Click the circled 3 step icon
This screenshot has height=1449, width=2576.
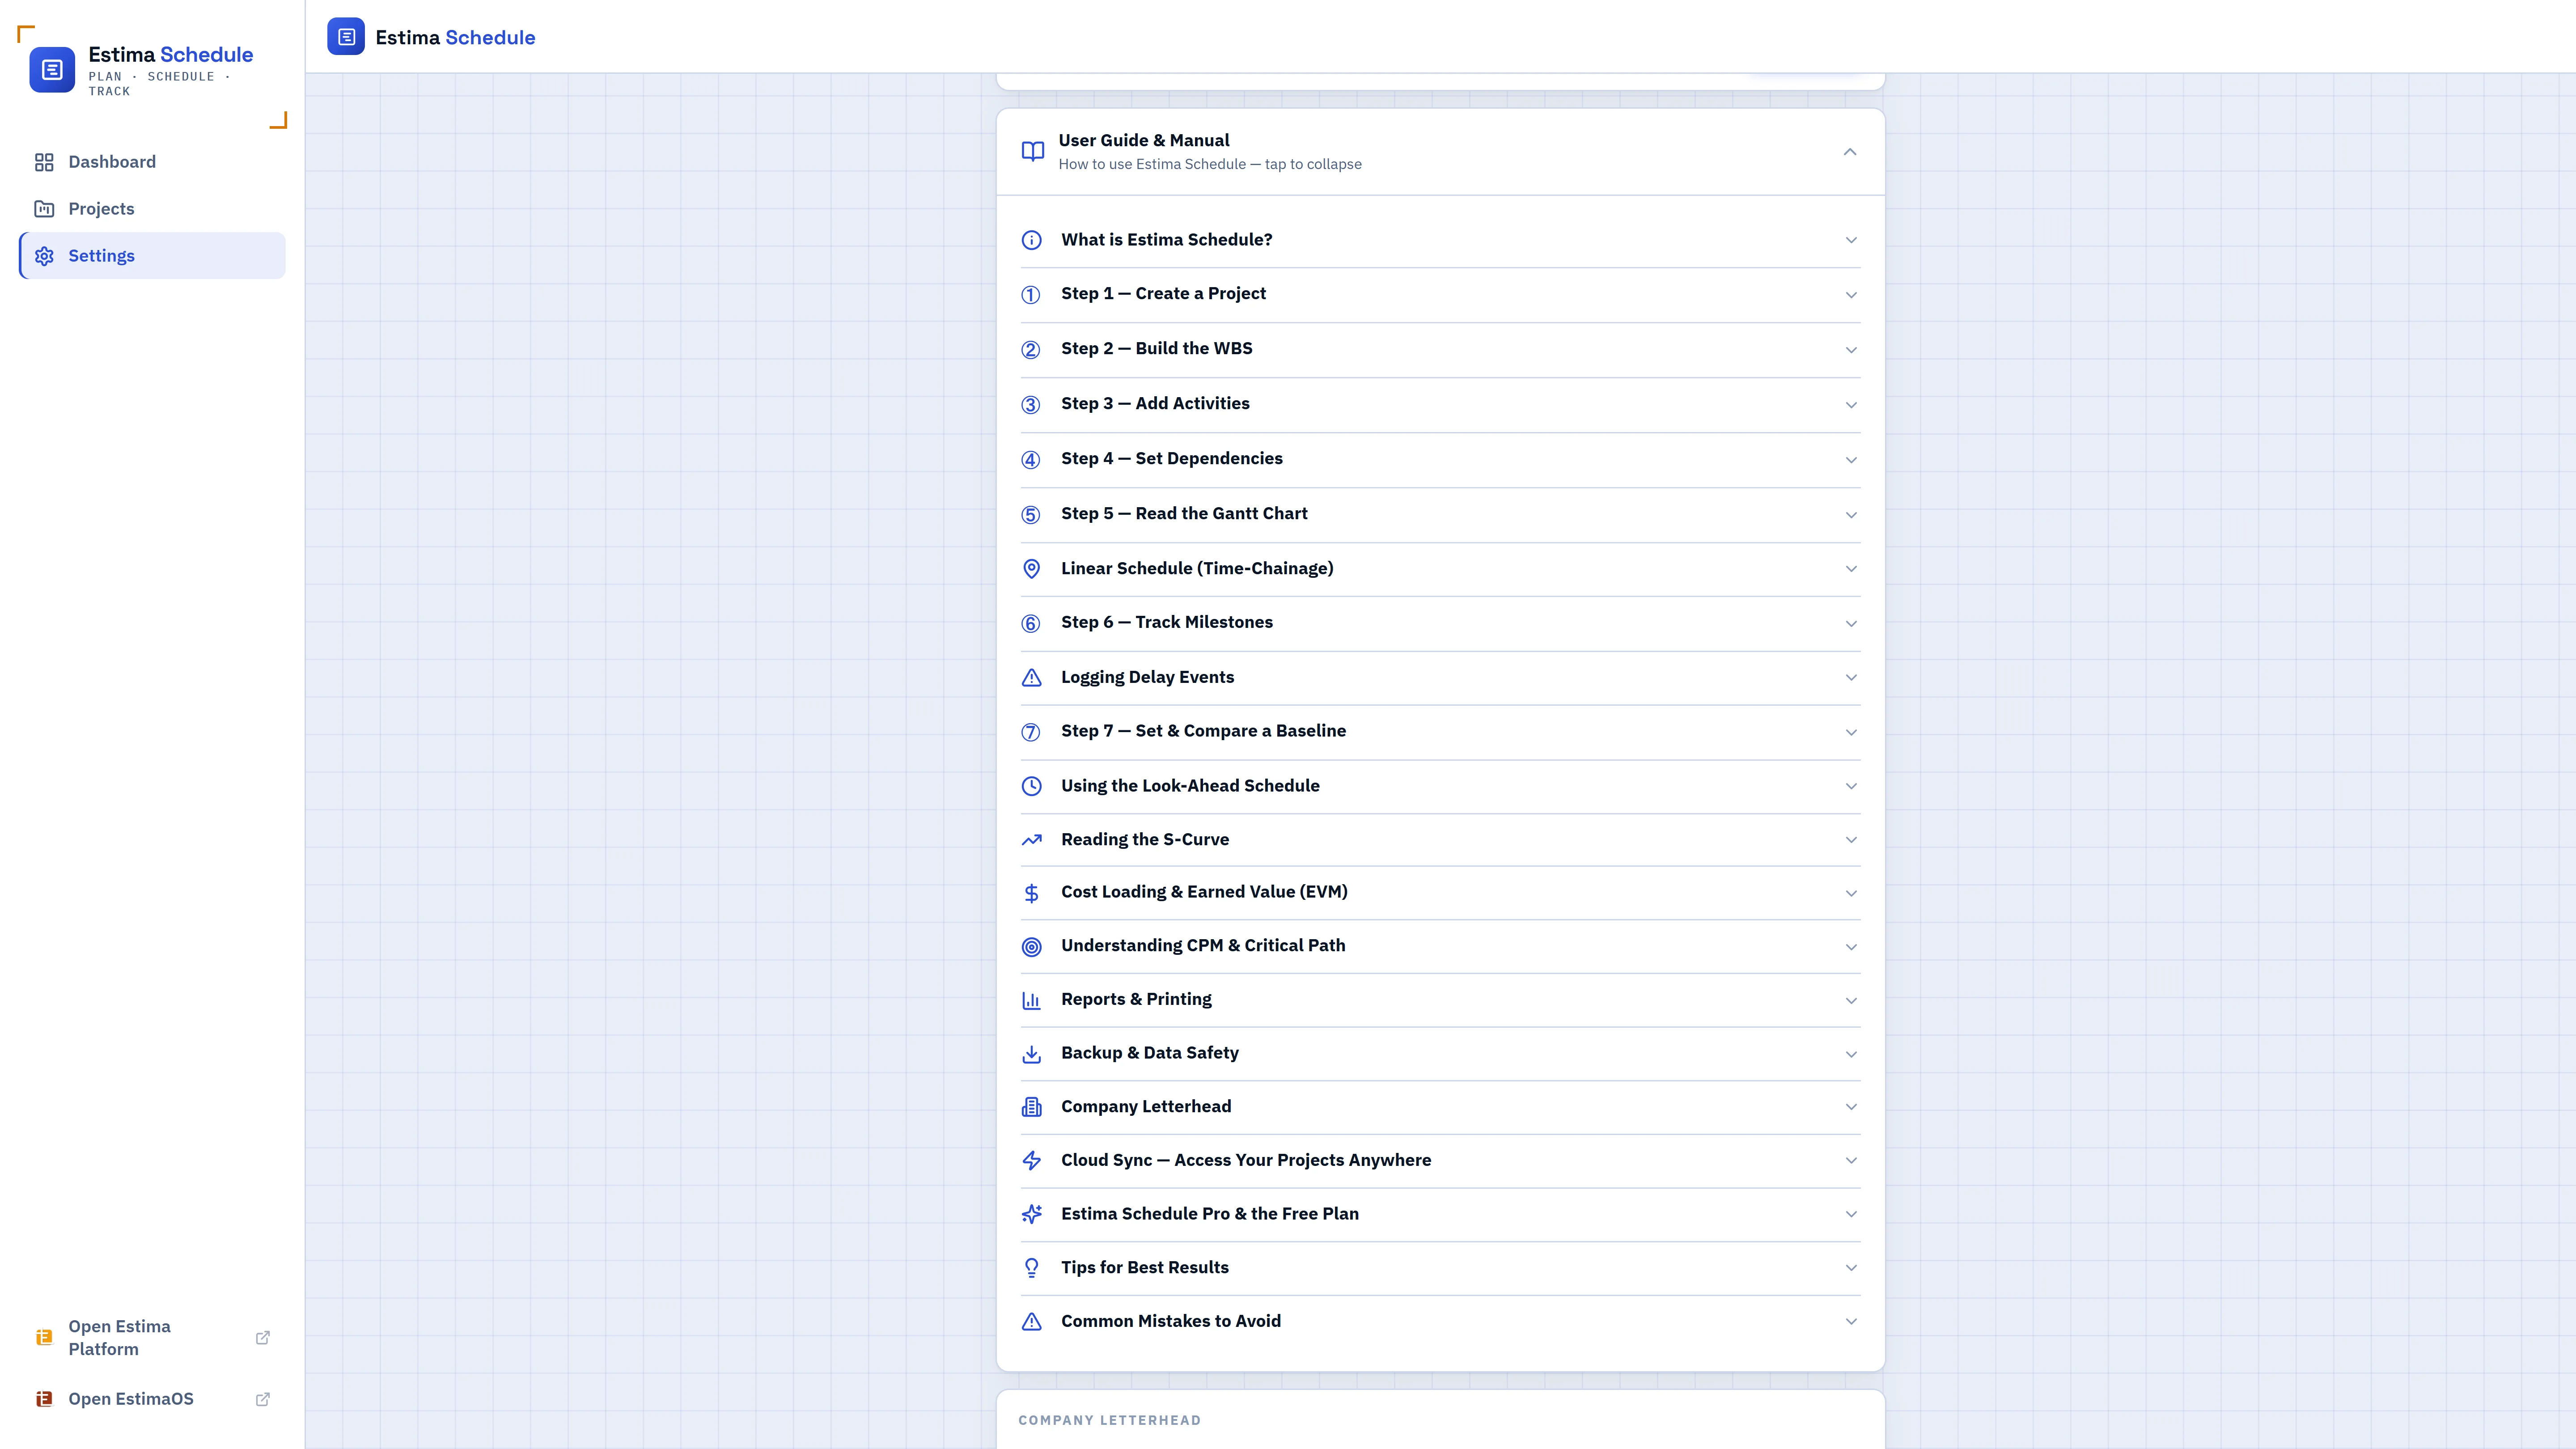tap(1031, 405)
